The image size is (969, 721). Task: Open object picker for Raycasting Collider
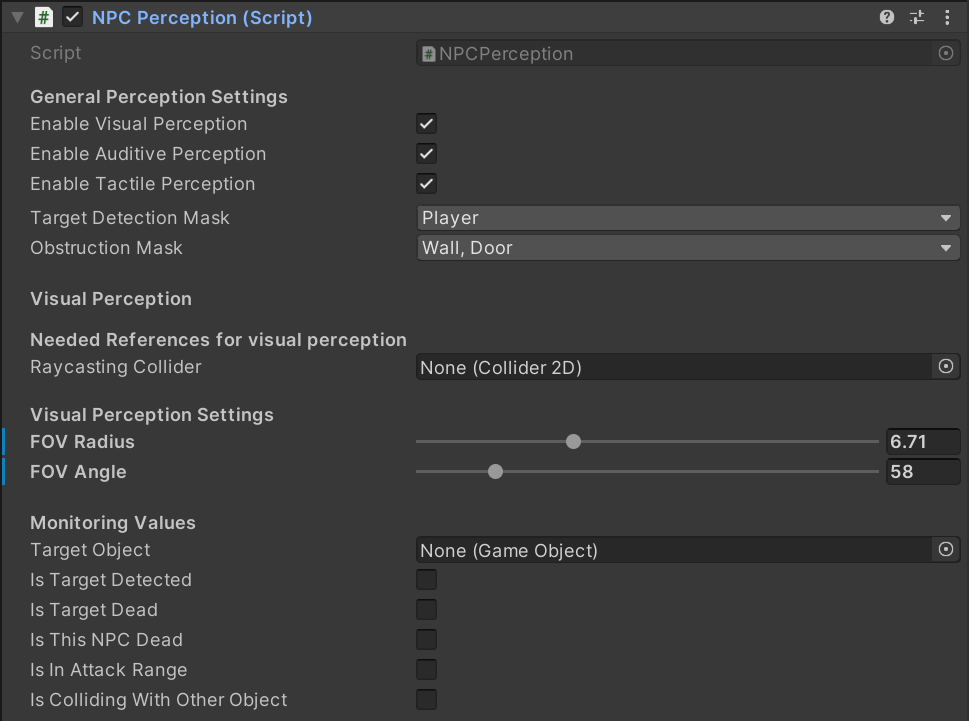tap(946, 367)
